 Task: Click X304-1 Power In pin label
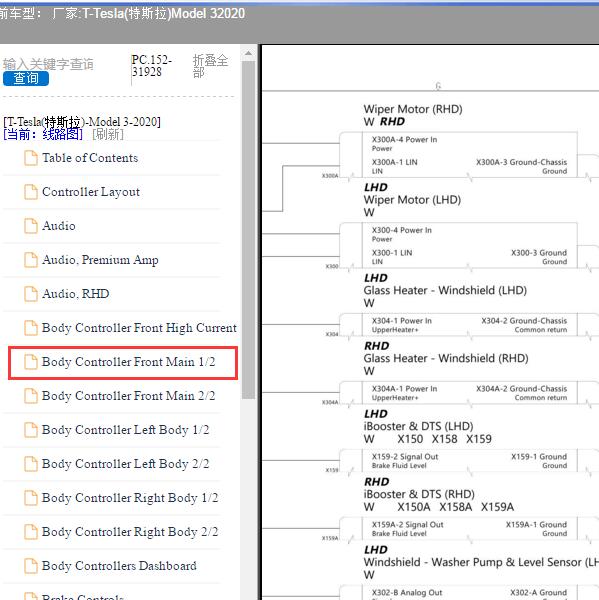pyautogui.click(x=402, y=321)
